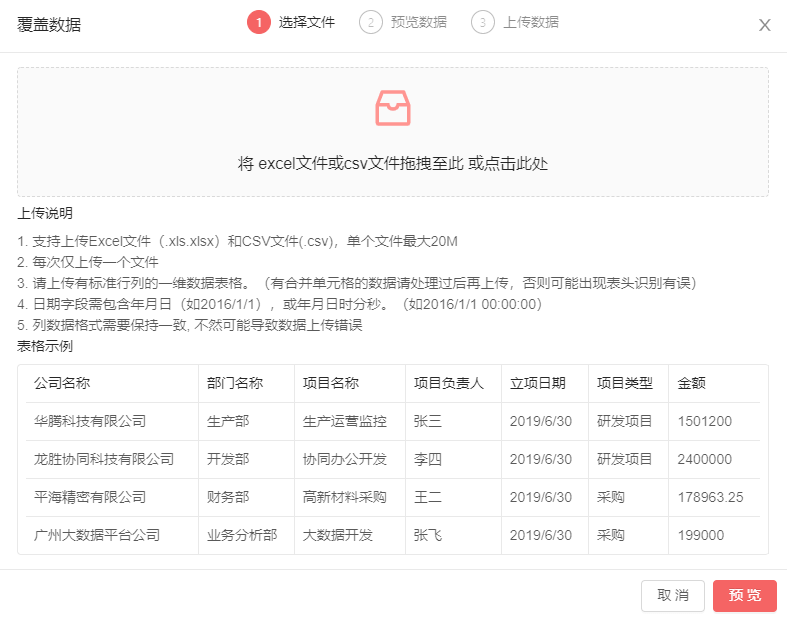Viewport: 787px width, 619px height.
Task: Click the 立项日期 column header
Action: click(537, 383)
